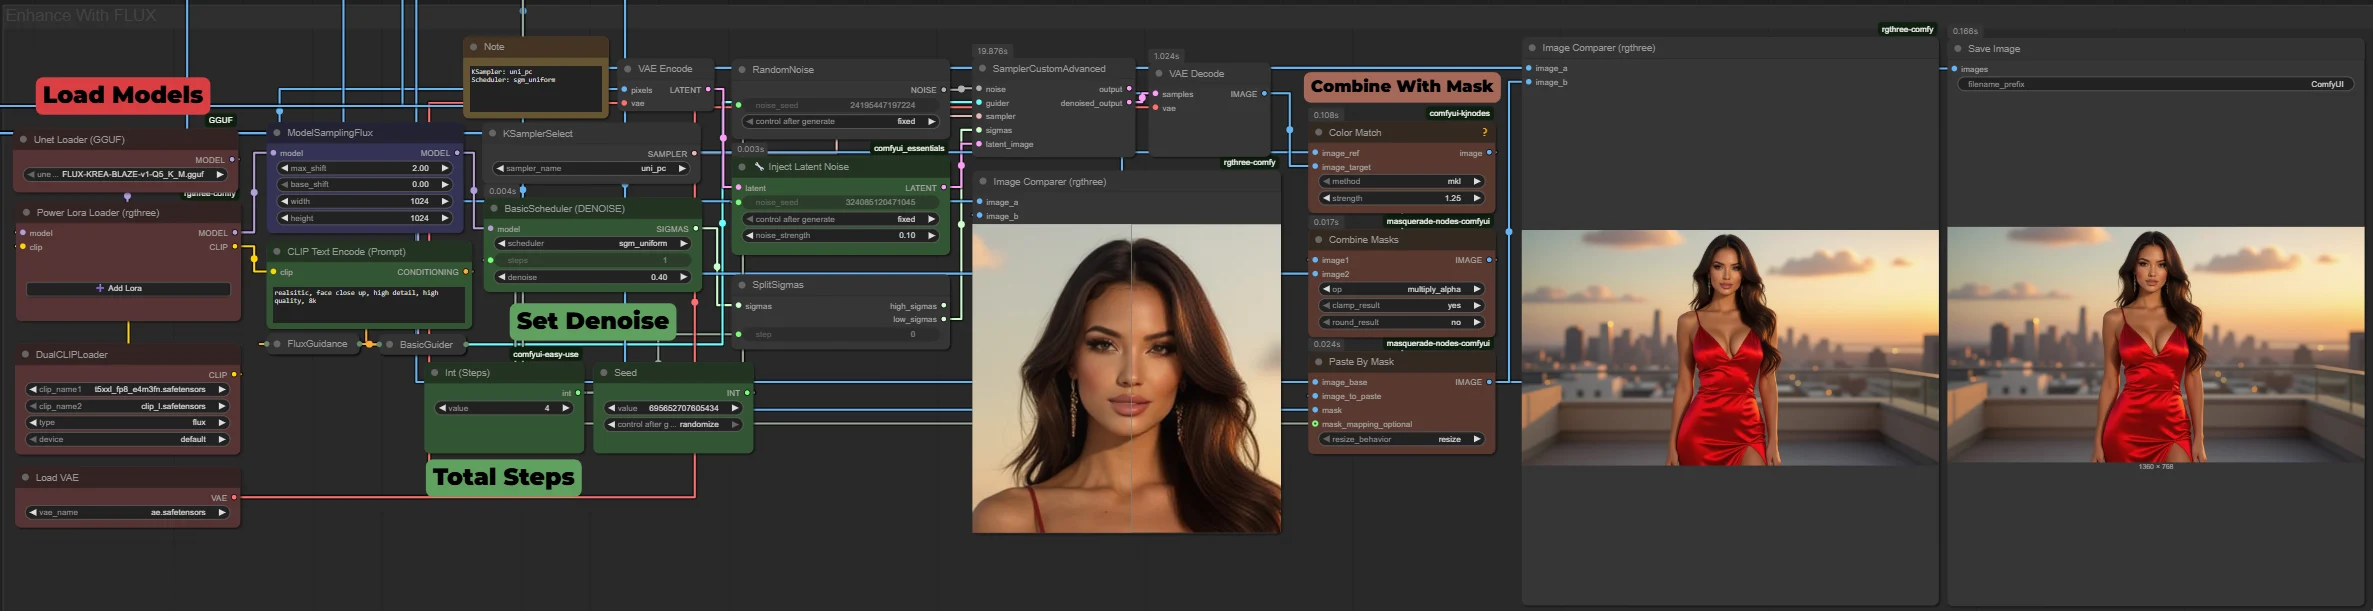This screenshot has height=611, width=2373.
Task: Open the Color Match method mkl dropdown
Action: [1401, 182]
